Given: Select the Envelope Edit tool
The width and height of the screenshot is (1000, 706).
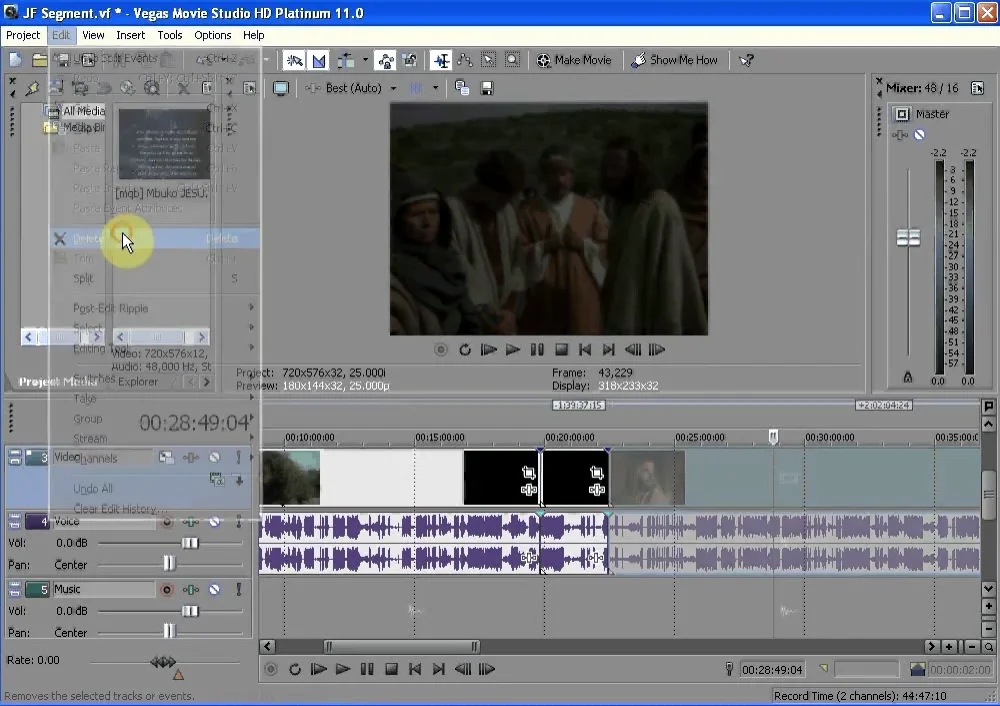Looking at the screenshot, I should click(x=465, y=61).
